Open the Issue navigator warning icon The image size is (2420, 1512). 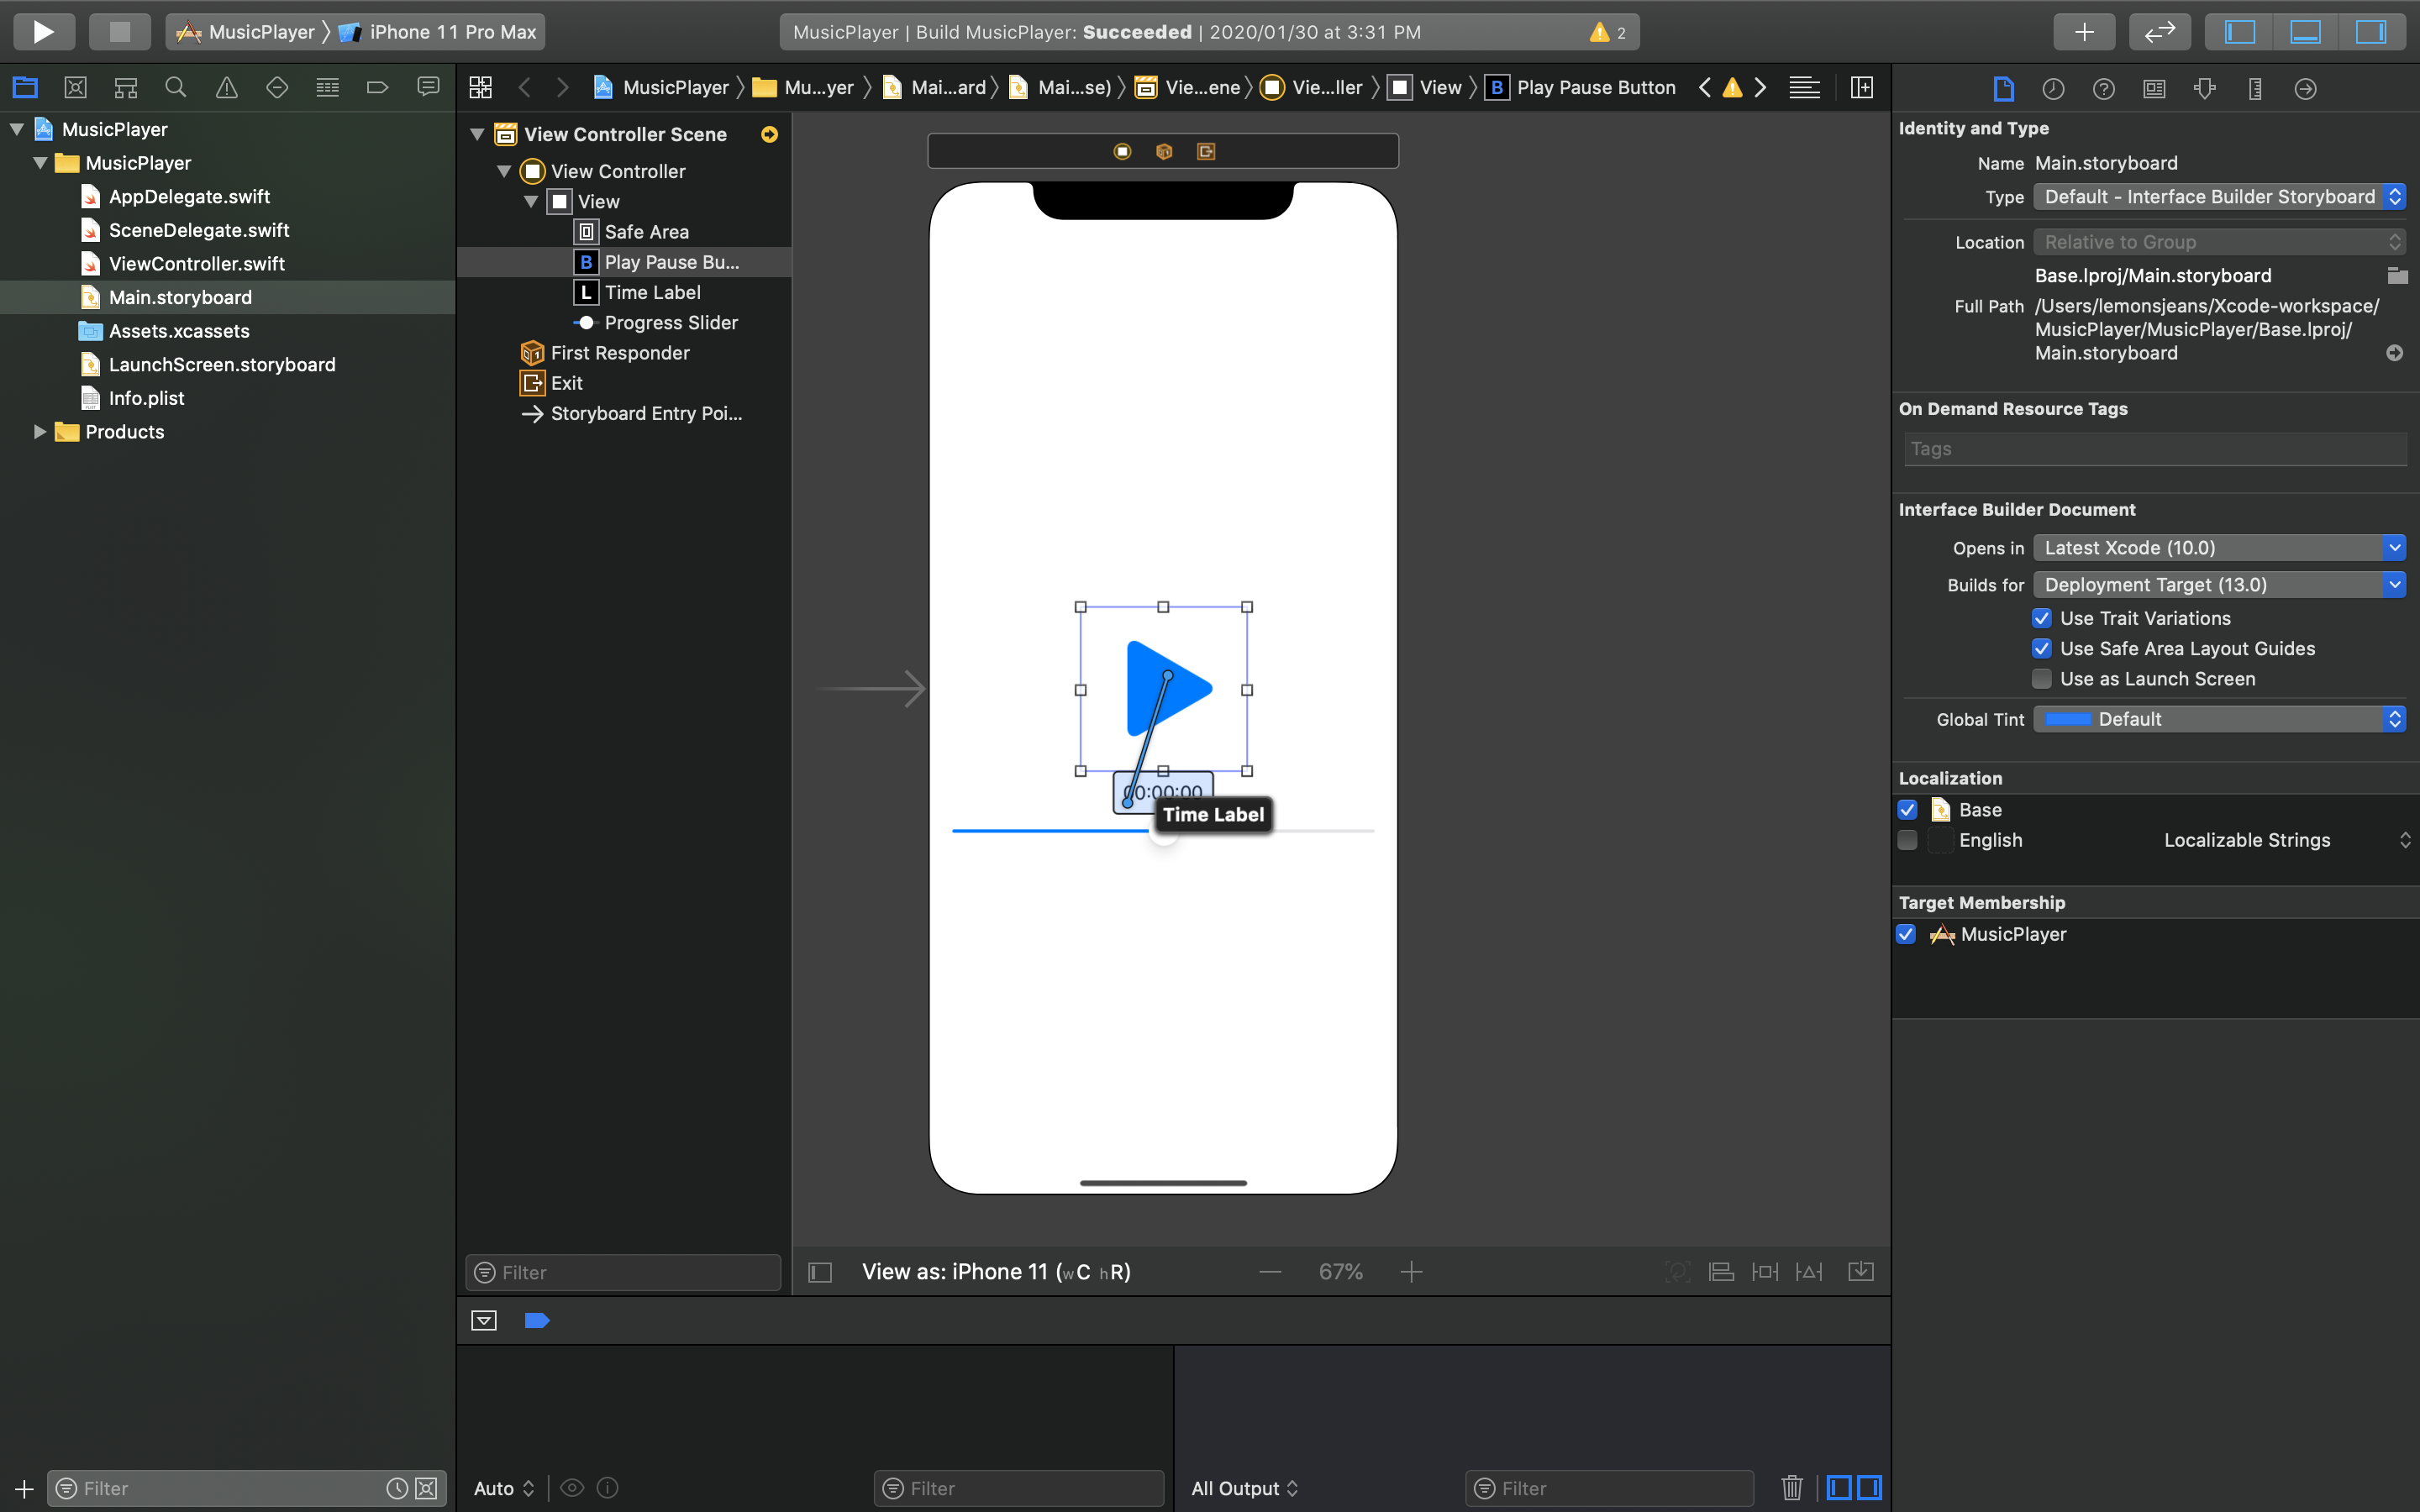[227, 88]
